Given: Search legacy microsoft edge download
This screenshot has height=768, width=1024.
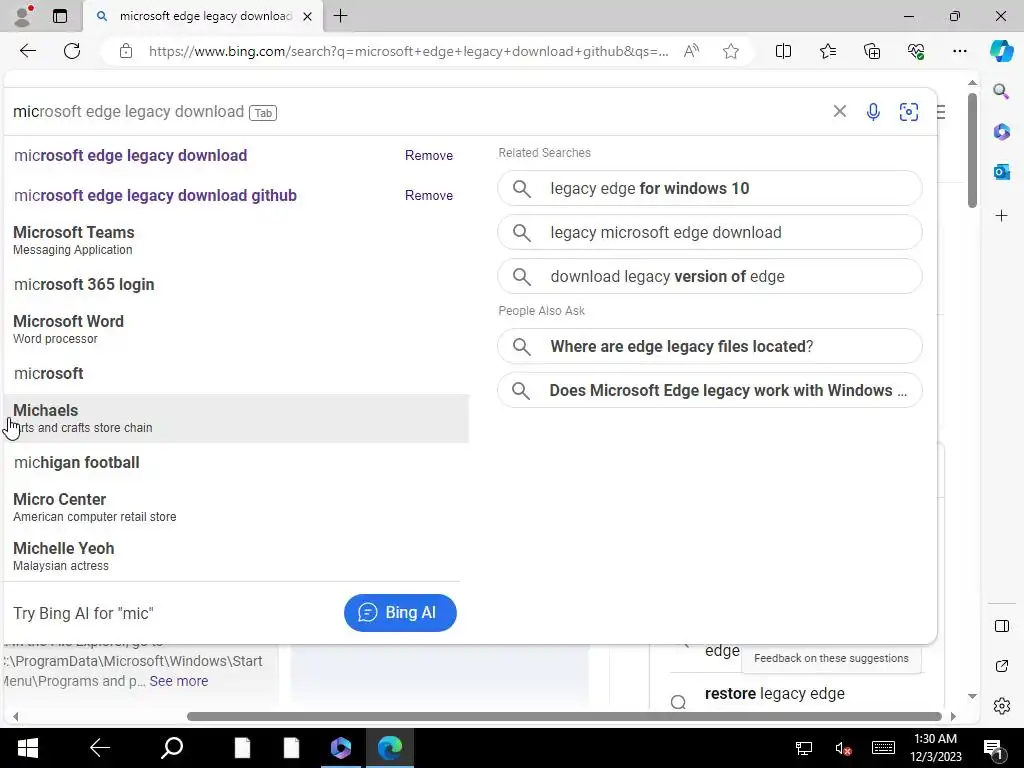Looking at the screenshot, I should tap(710, 232).
